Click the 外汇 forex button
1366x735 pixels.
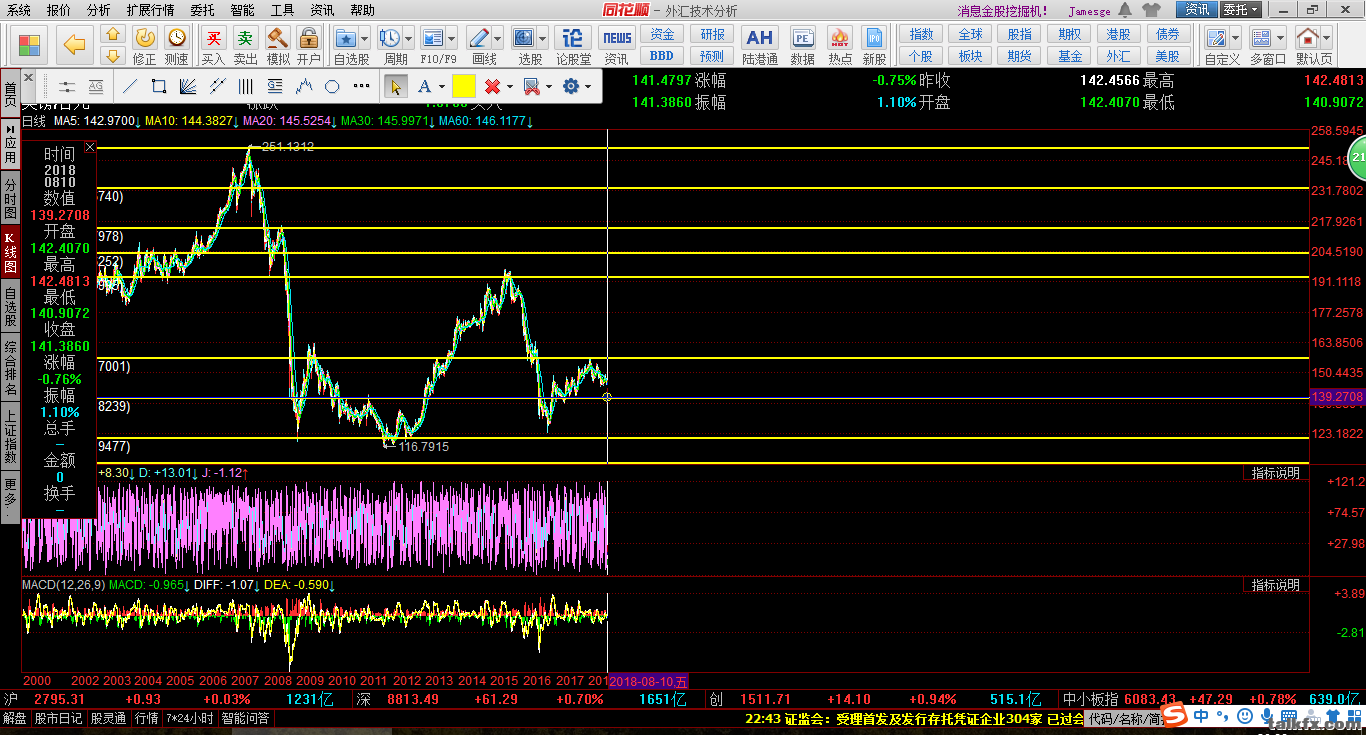pos(1118,56)
